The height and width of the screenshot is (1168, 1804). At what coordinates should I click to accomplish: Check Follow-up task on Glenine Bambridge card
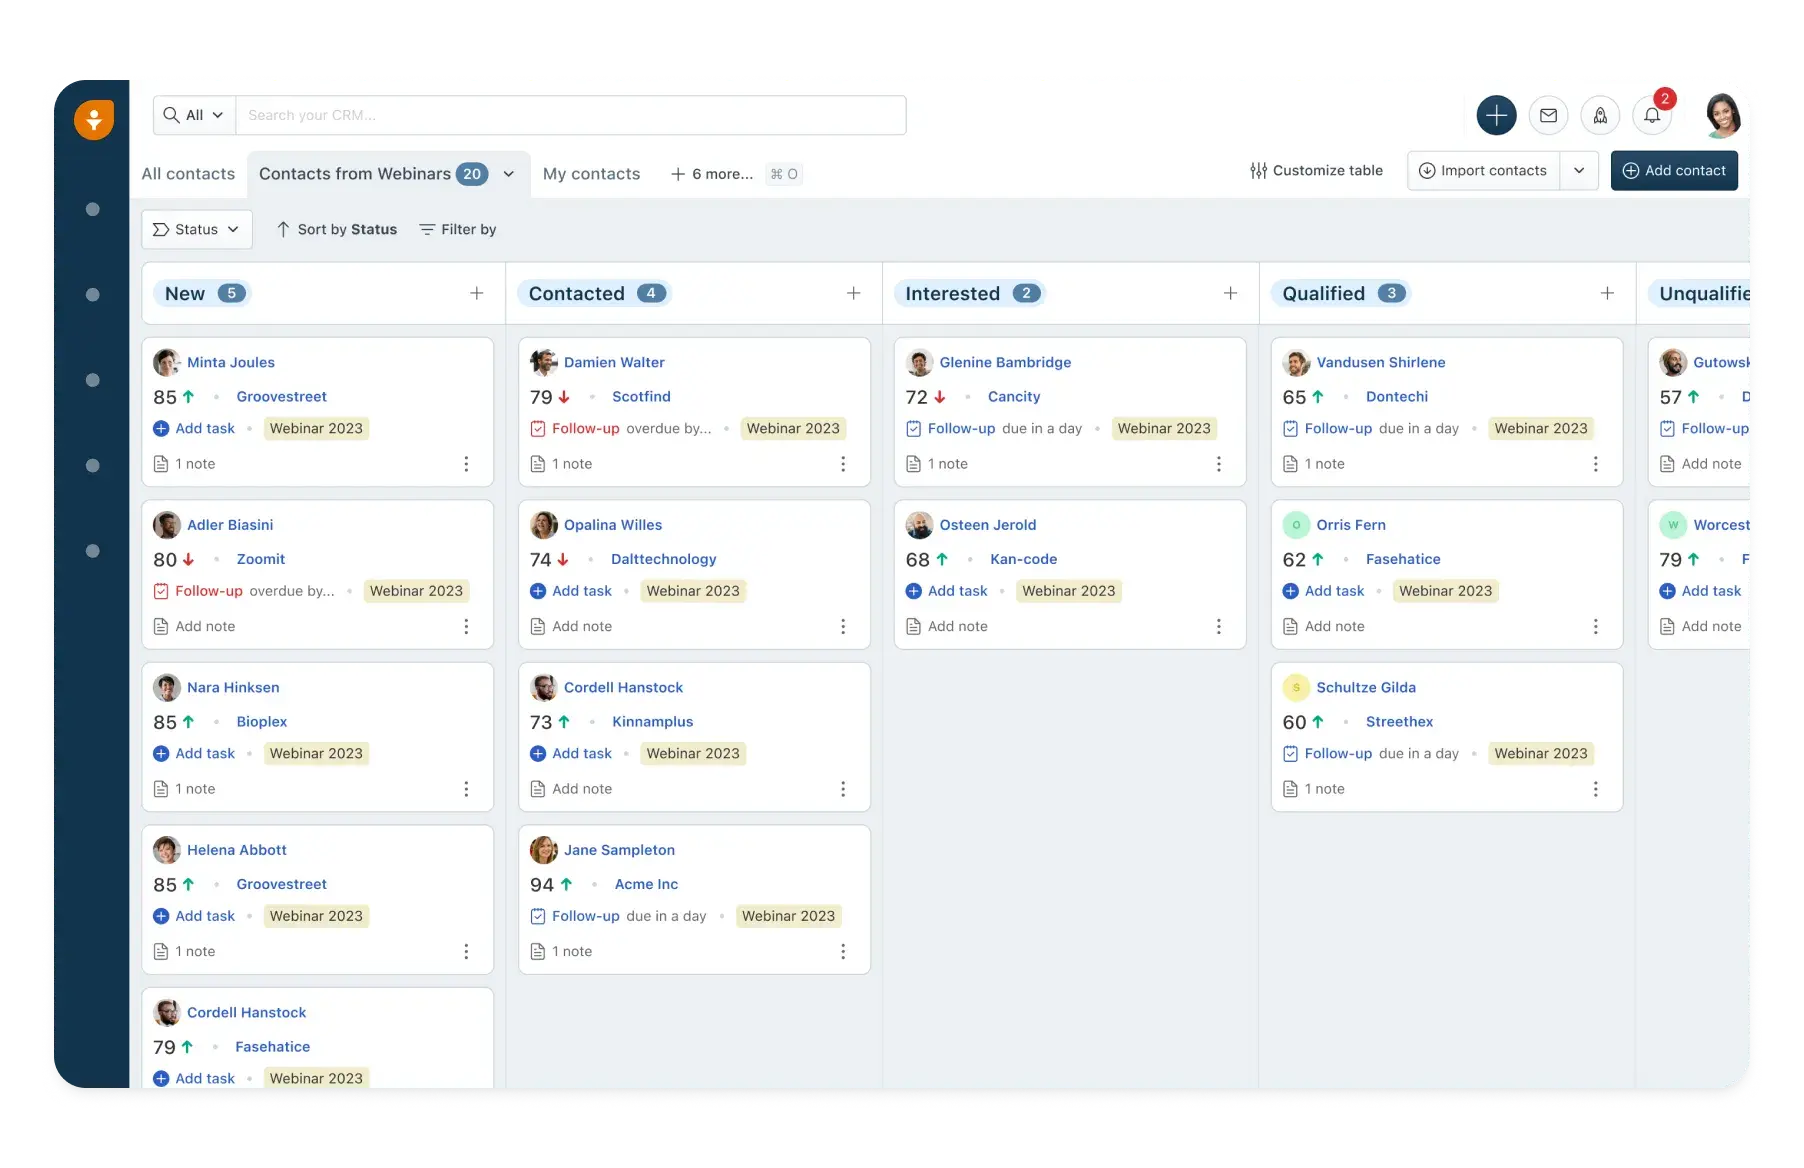[913, 429]
